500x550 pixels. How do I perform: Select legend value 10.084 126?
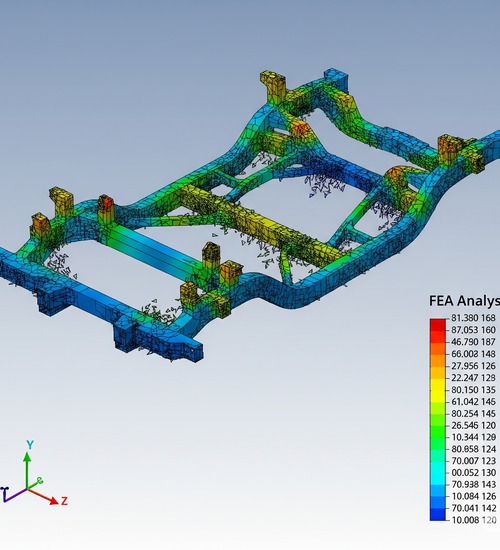(473, 496)
